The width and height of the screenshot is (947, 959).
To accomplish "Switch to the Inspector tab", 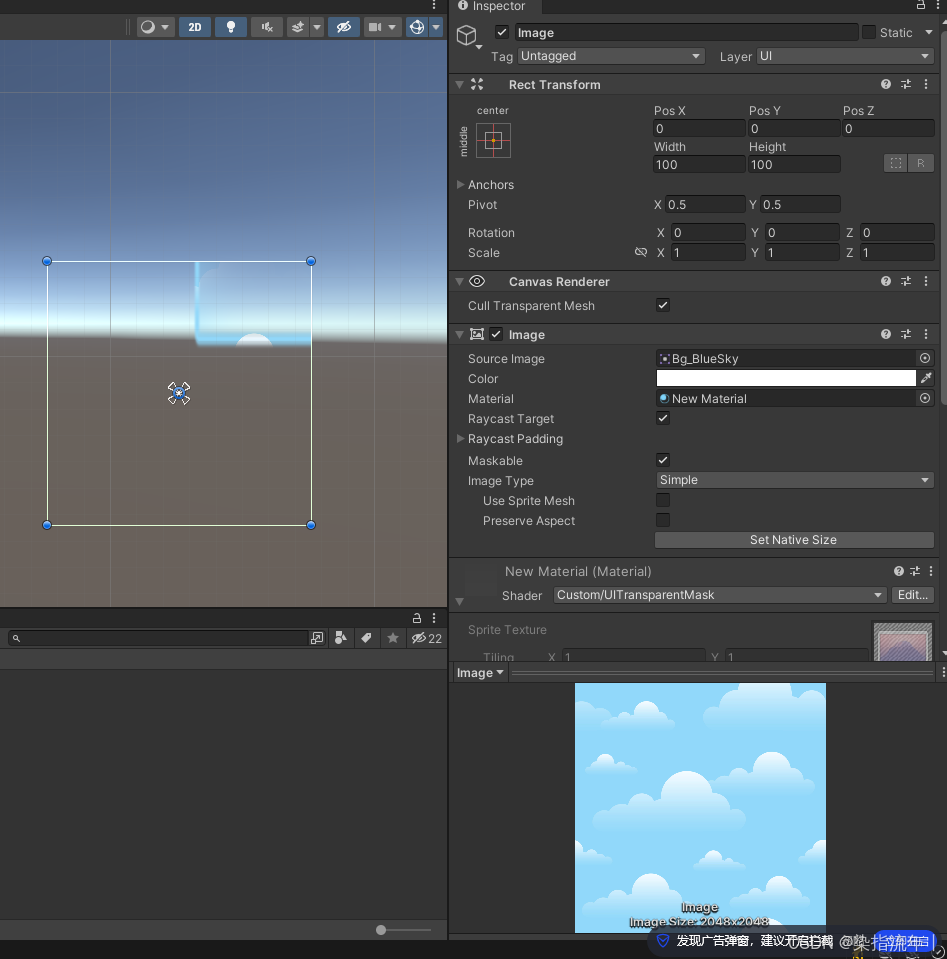I will 495,6.
